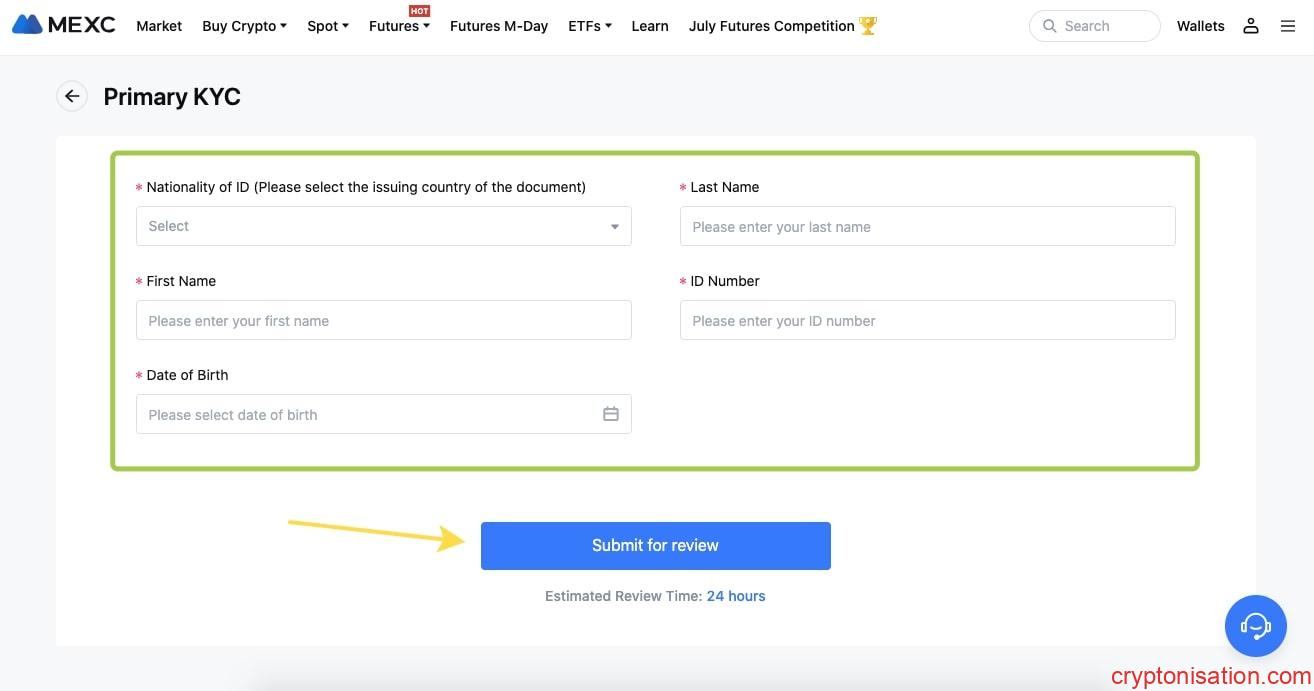Click the Submit for review button
The height and width of the screenshot is (691, 1314).
[x=655, y=546]
